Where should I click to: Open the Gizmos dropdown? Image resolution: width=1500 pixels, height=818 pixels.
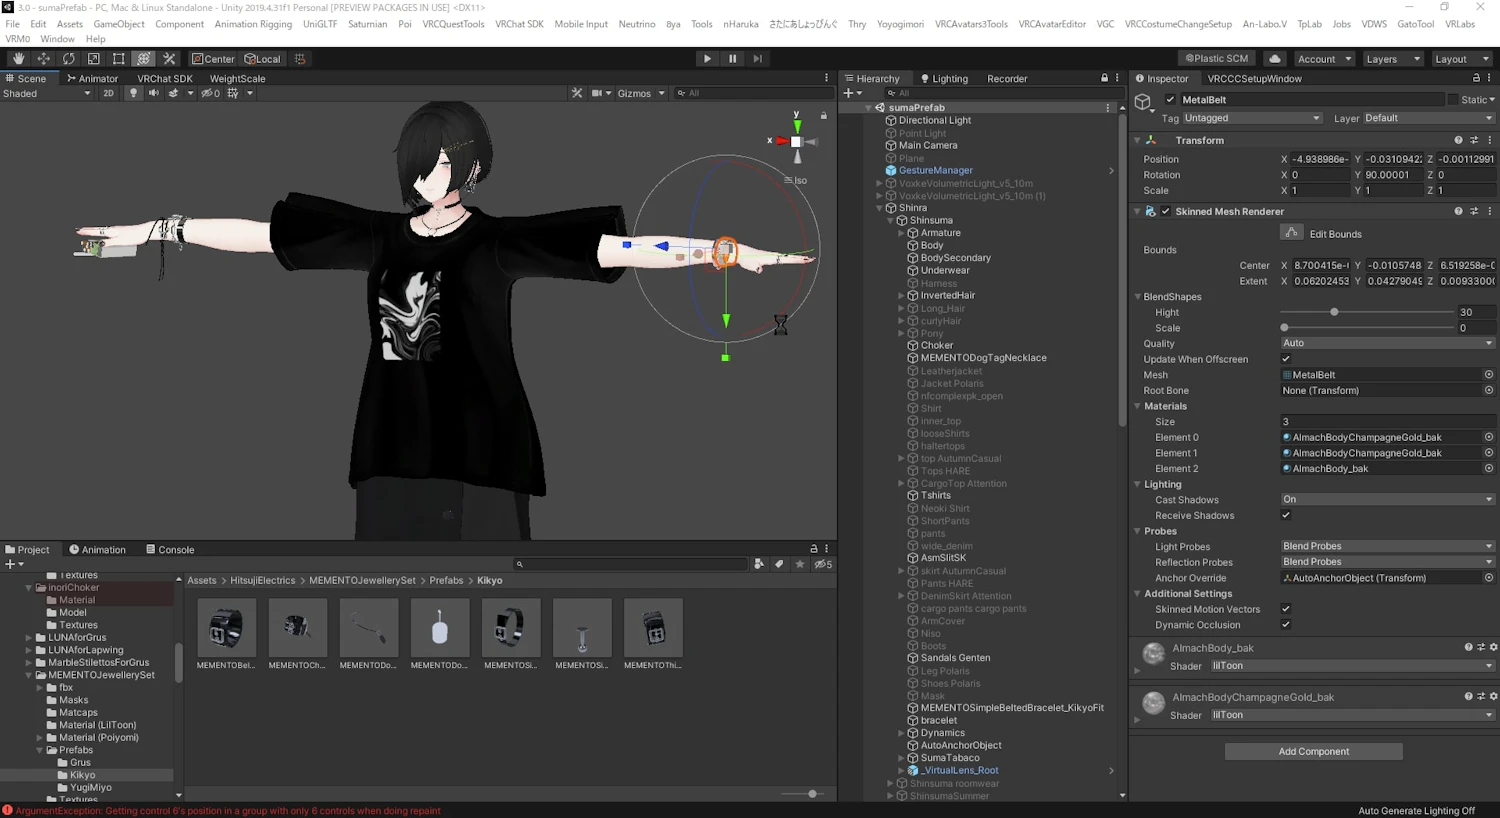(641, 93)
